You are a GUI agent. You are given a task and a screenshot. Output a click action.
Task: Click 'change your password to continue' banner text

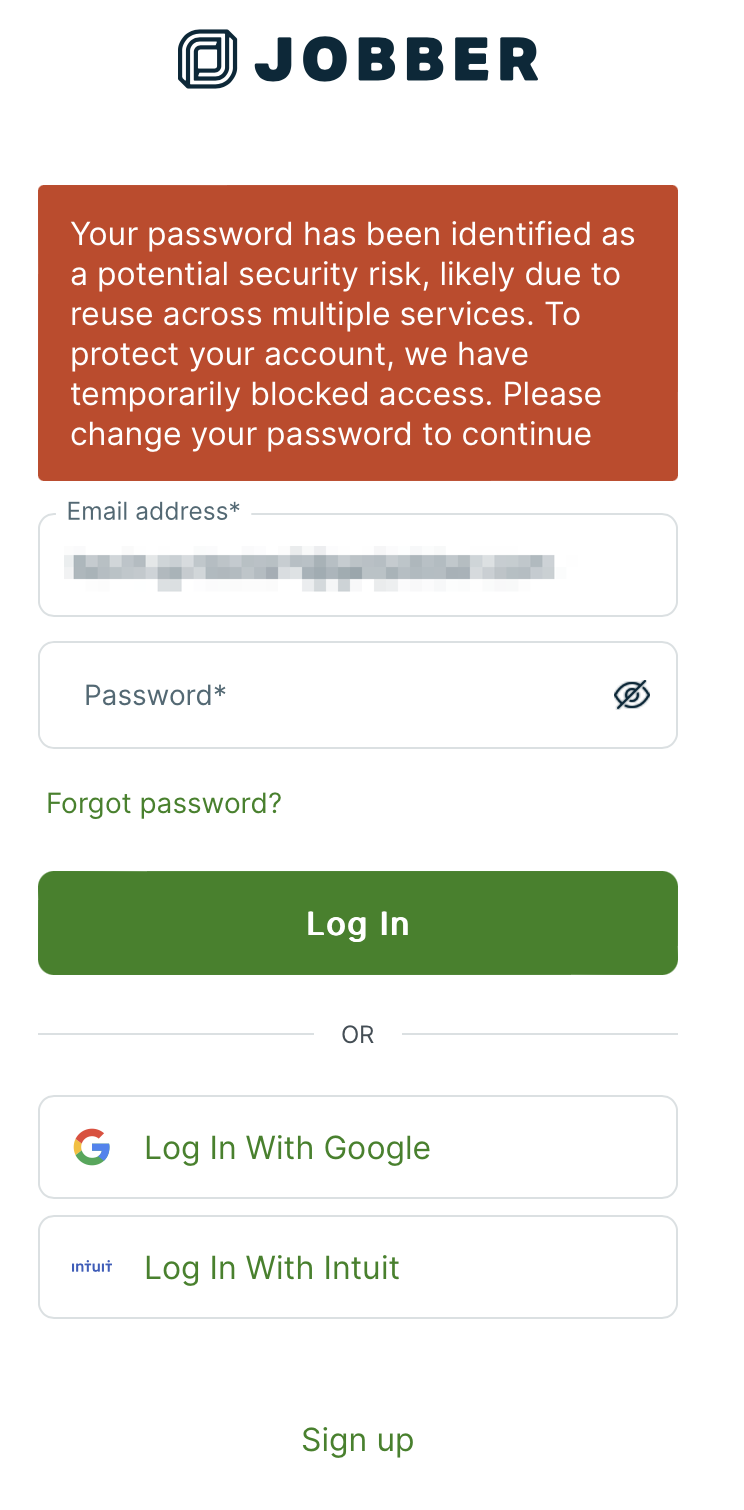pyautogui.click(x=331, y=435)
